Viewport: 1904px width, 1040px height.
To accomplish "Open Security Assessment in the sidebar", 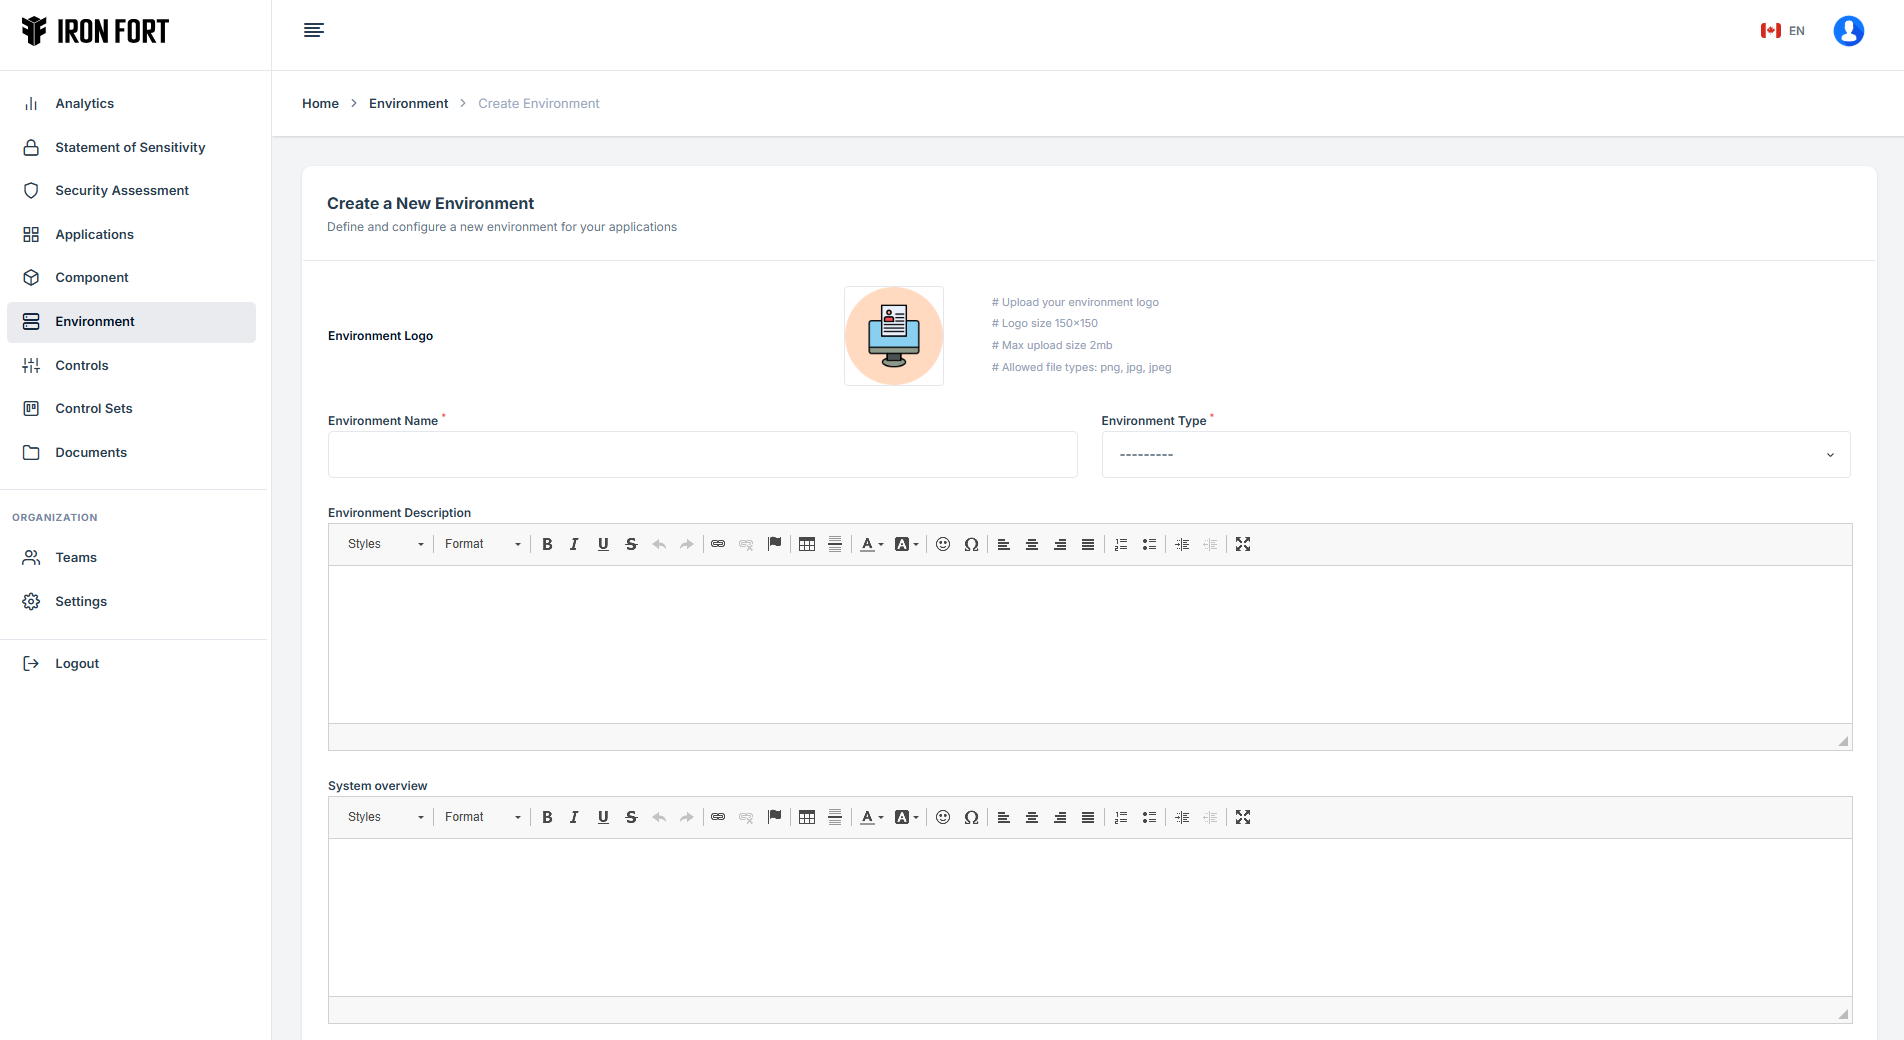I will (x=121, y=190).
